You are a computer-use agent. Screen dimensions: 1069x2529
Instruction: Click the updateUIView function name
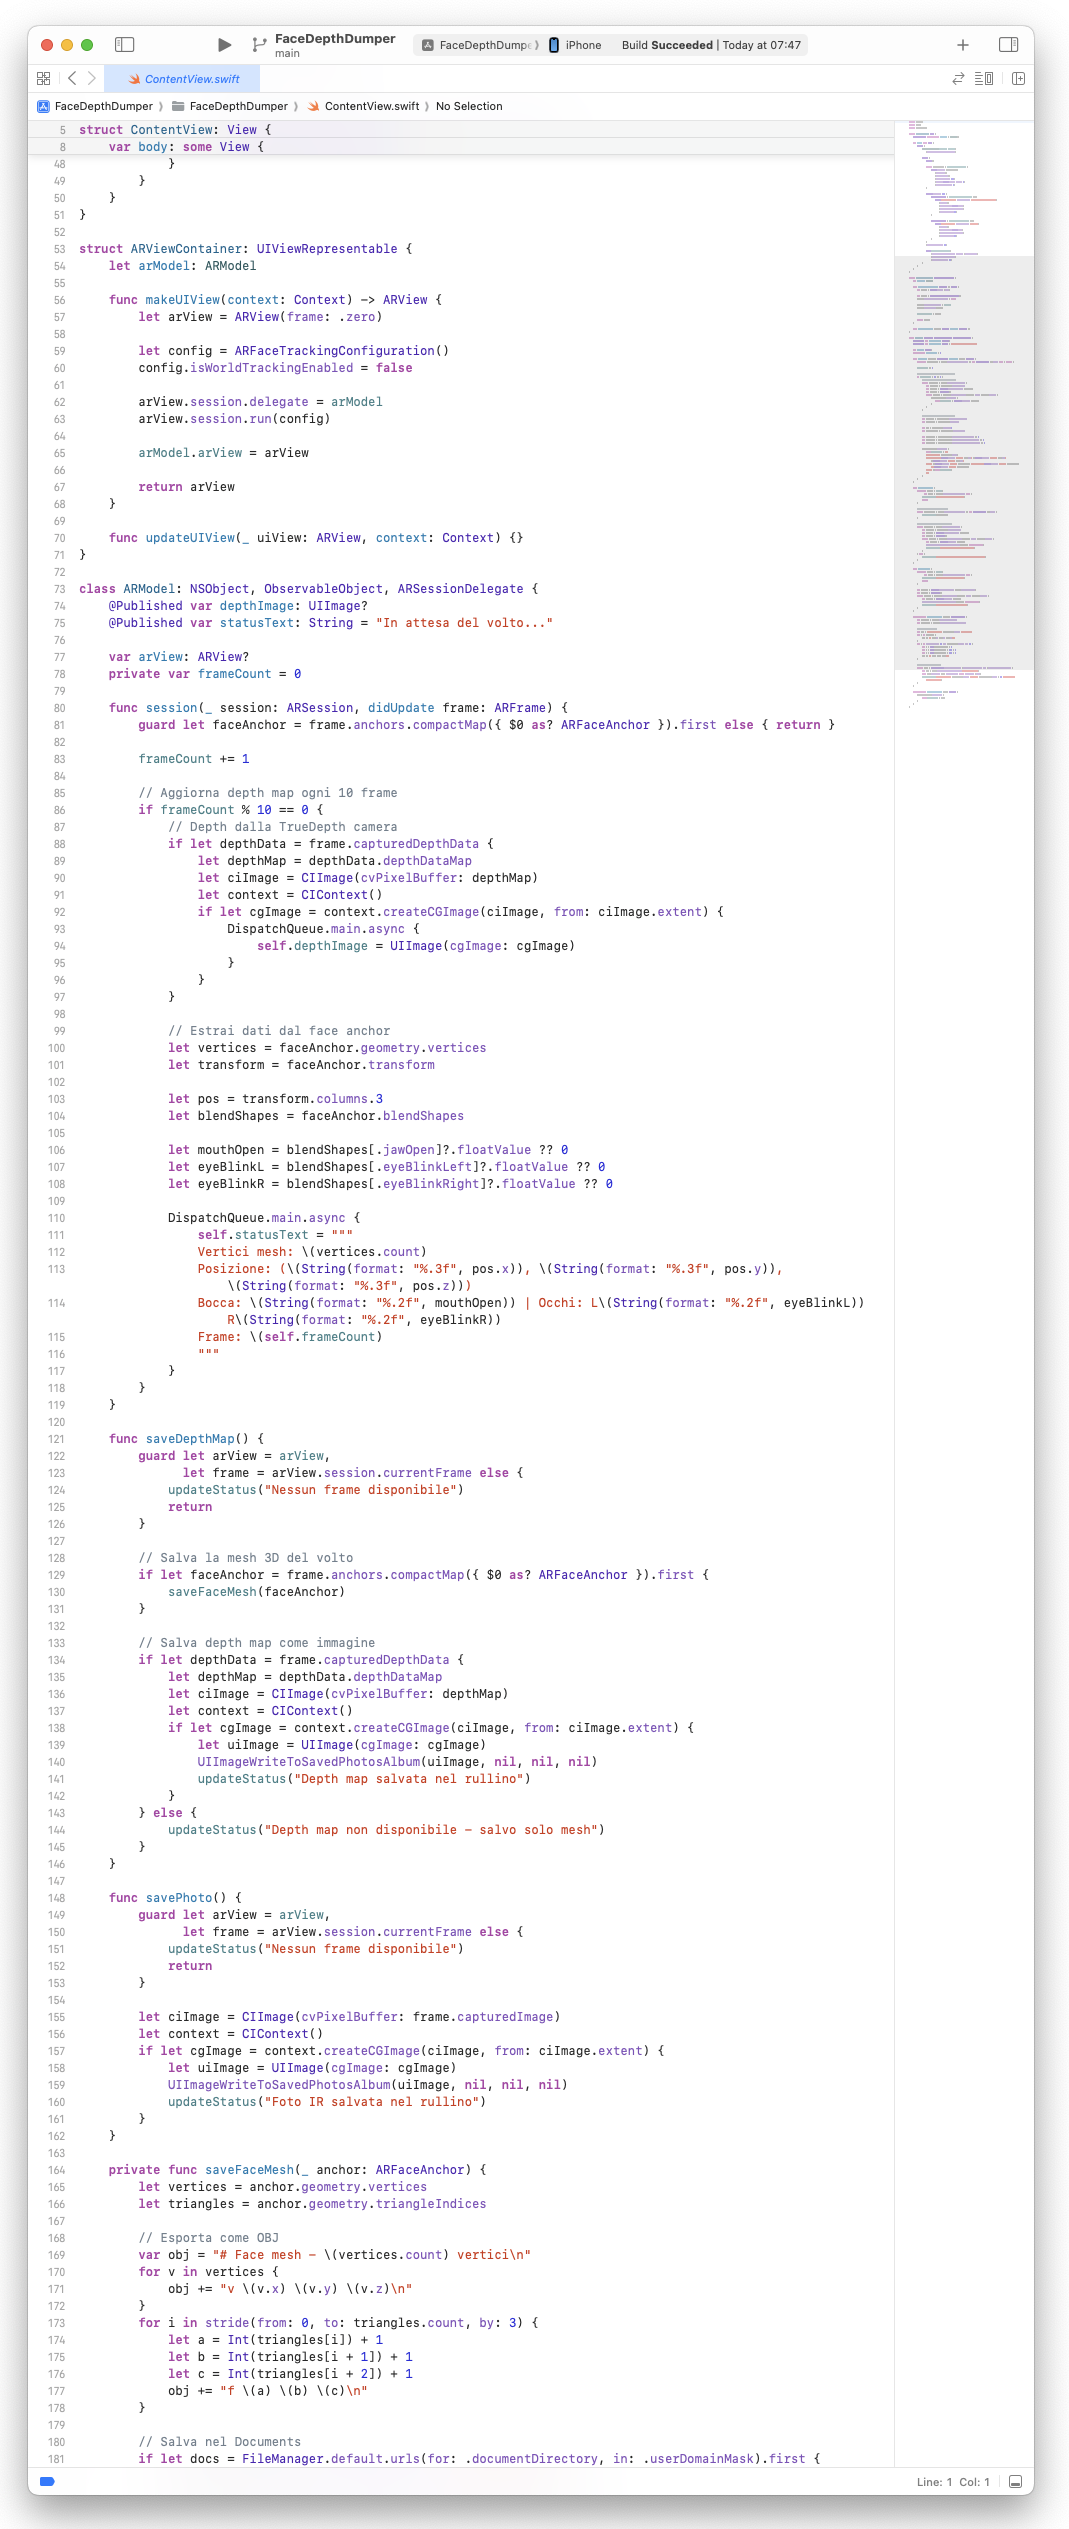click(190, 538)
